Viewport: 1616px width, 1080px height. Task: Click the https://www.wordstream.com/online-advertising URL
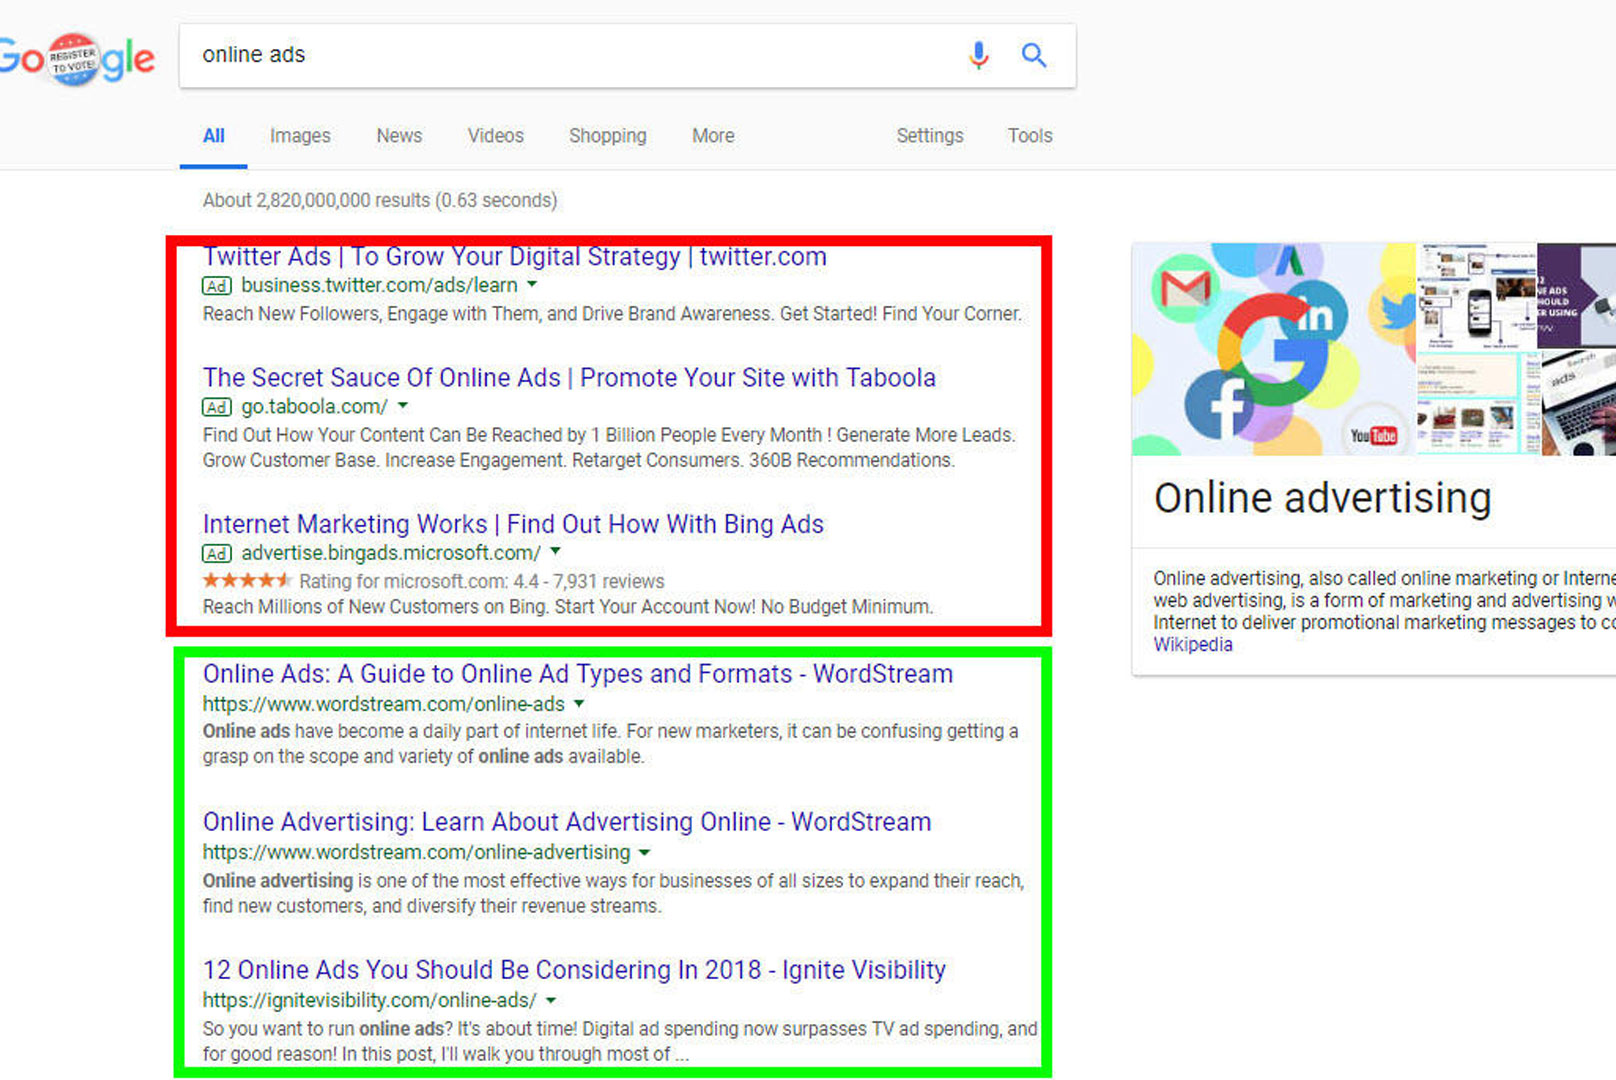pyautogui.click(x=417, y=852)
